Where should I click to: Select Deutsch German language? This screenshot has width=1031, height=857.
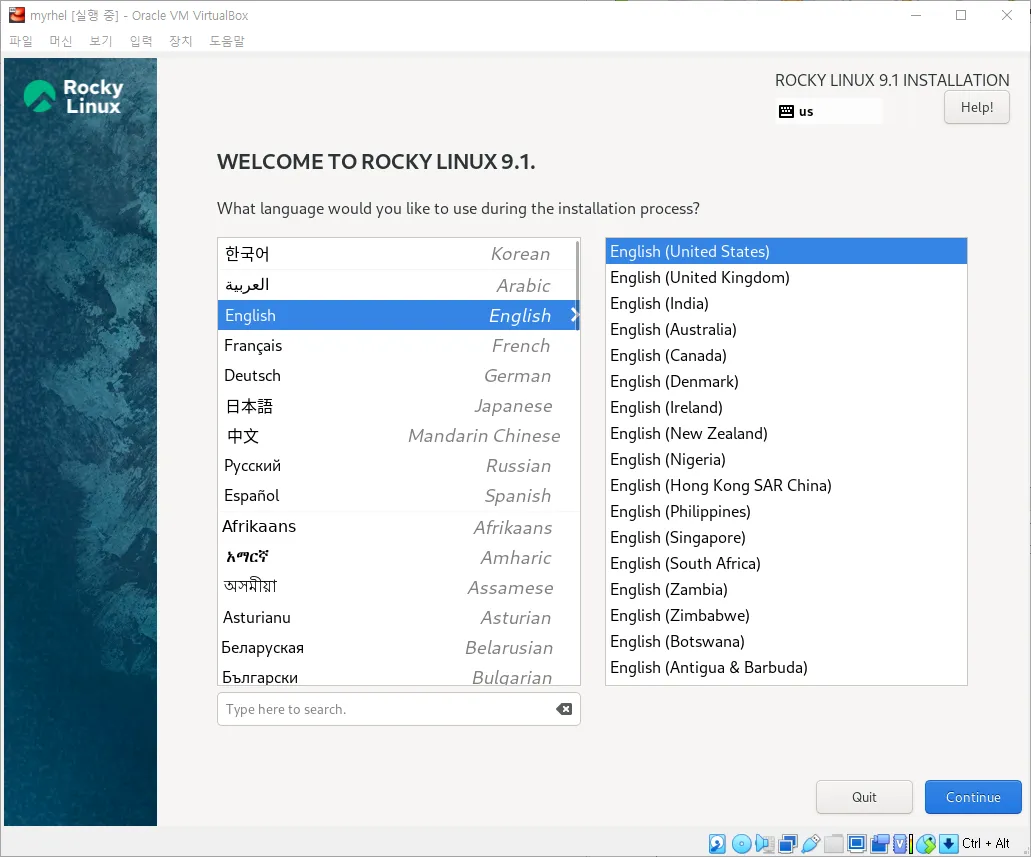[398, 376]
